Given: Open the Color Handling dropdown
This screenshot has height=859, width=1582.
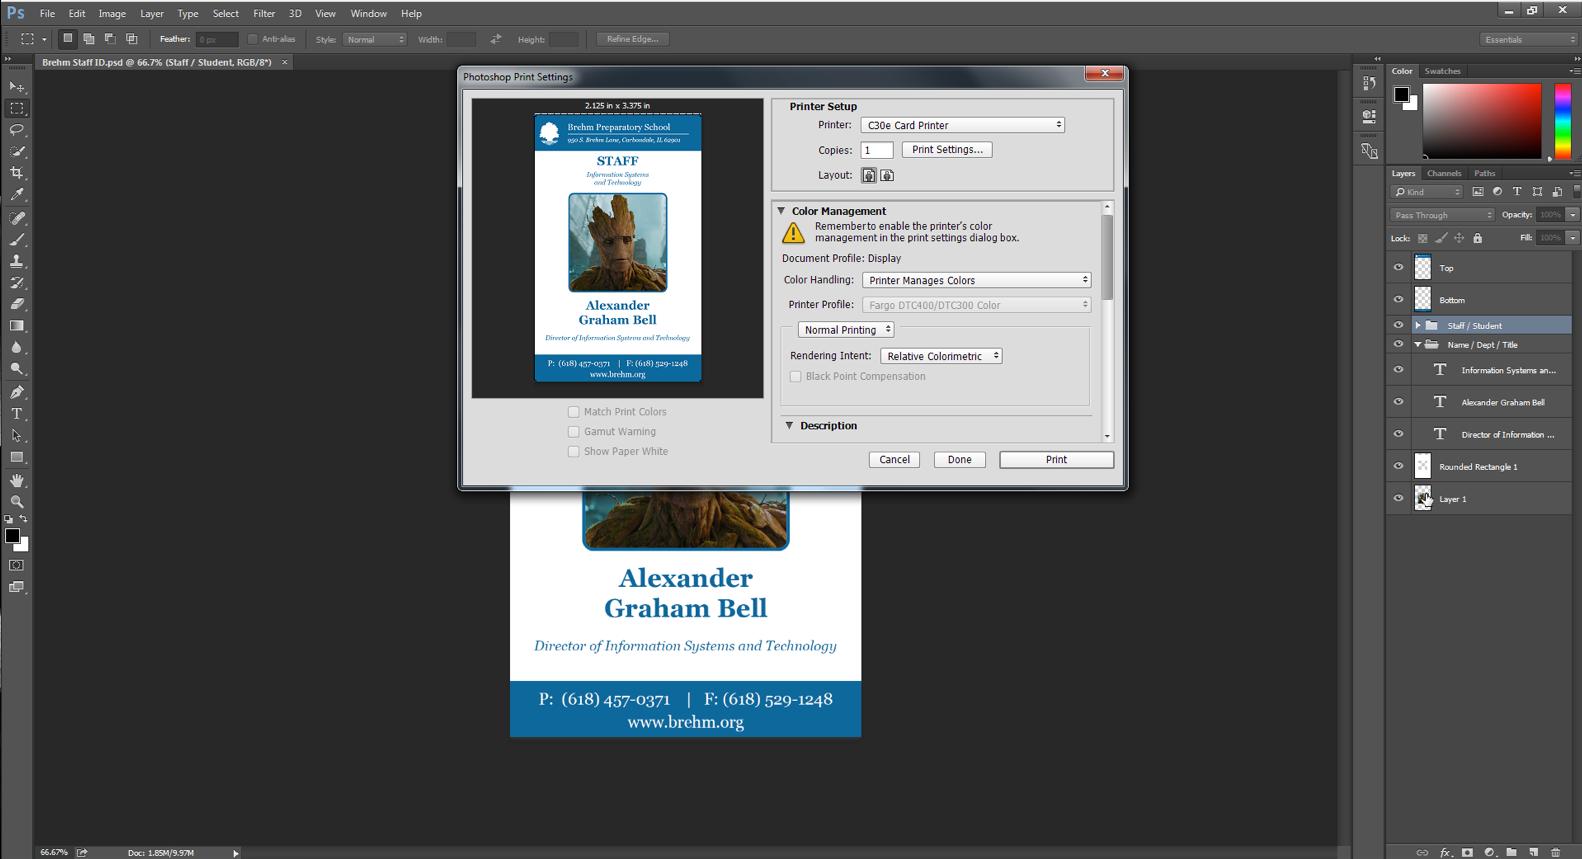Looking at the screenshot, I should click(976, 280).
